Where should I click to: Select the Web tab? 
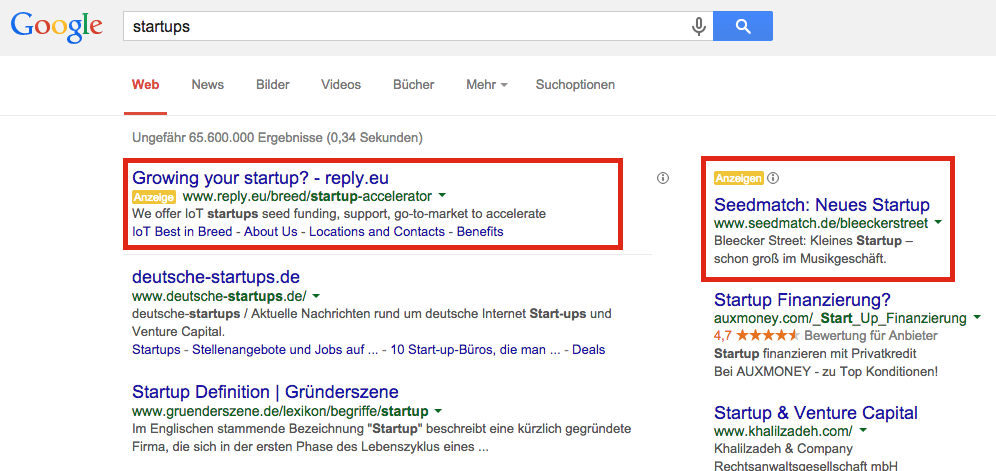[145, 85]
